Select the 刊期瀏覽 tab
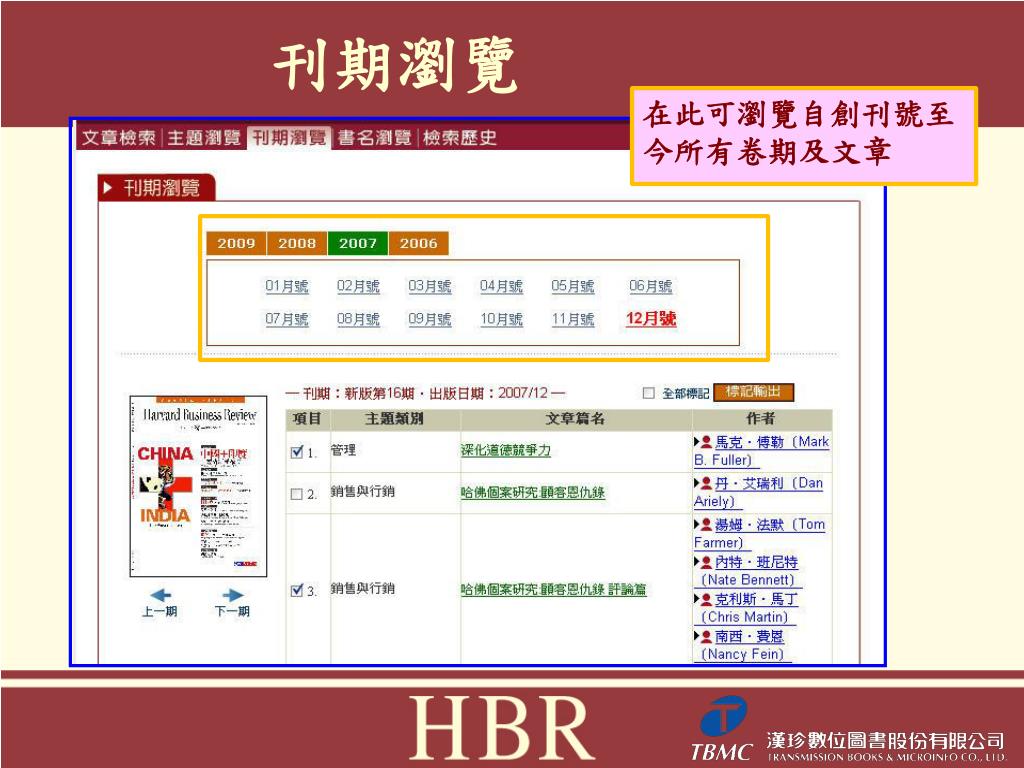The image size is (1024, 768). [289, 138]
